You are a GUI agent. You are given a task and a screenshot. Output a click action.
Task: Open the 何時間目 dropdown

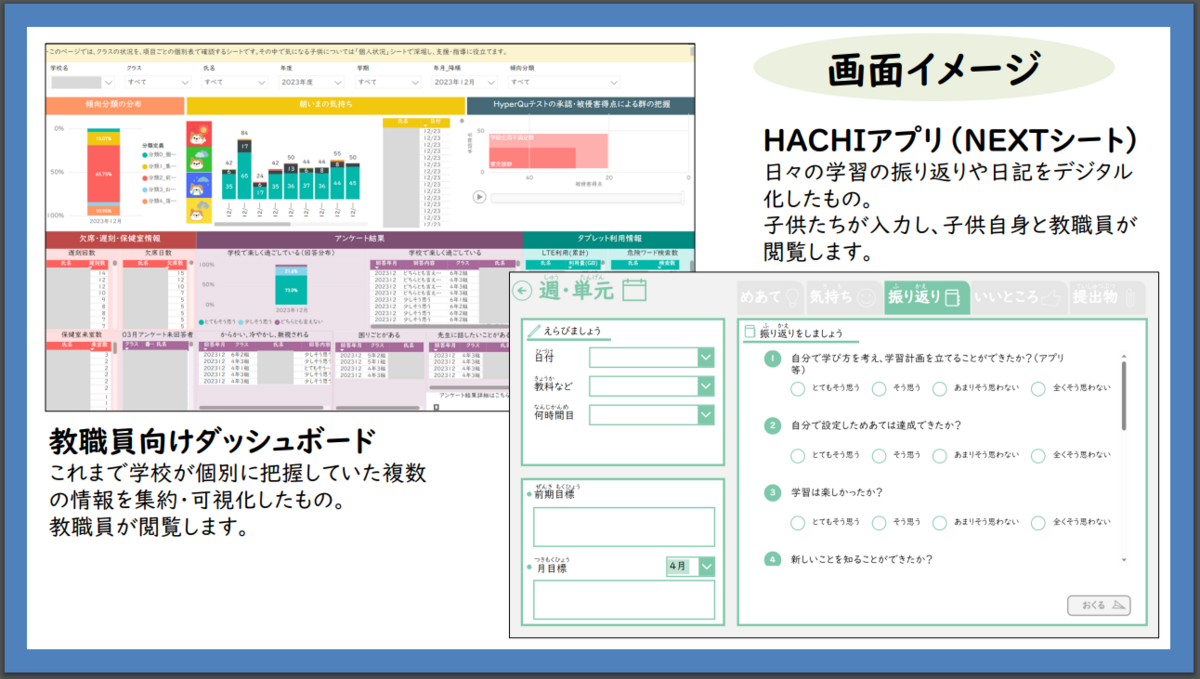(x=652, y=415)
